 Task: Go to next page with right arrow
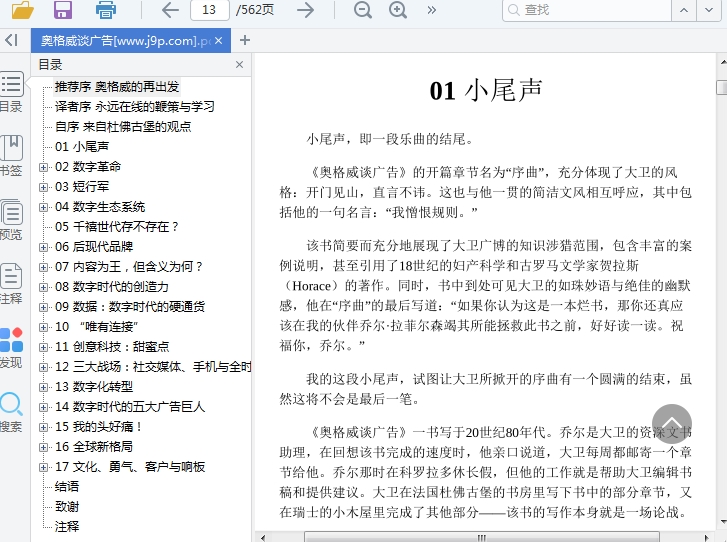[305, 10]
